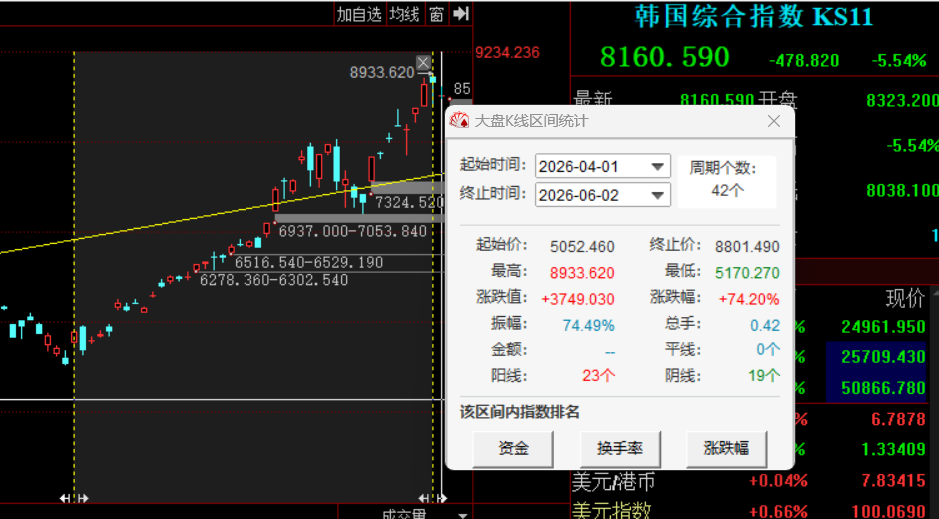Expand the 起始时间 date dropdown
The width and height of the screenshot is (939, 519).
pos(658,166)
